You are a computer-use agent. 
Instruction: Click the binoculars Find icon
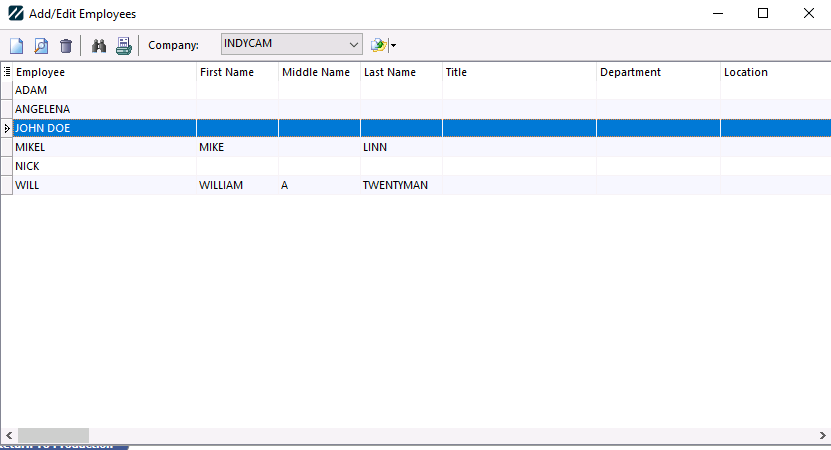click(x=99, y=45)
